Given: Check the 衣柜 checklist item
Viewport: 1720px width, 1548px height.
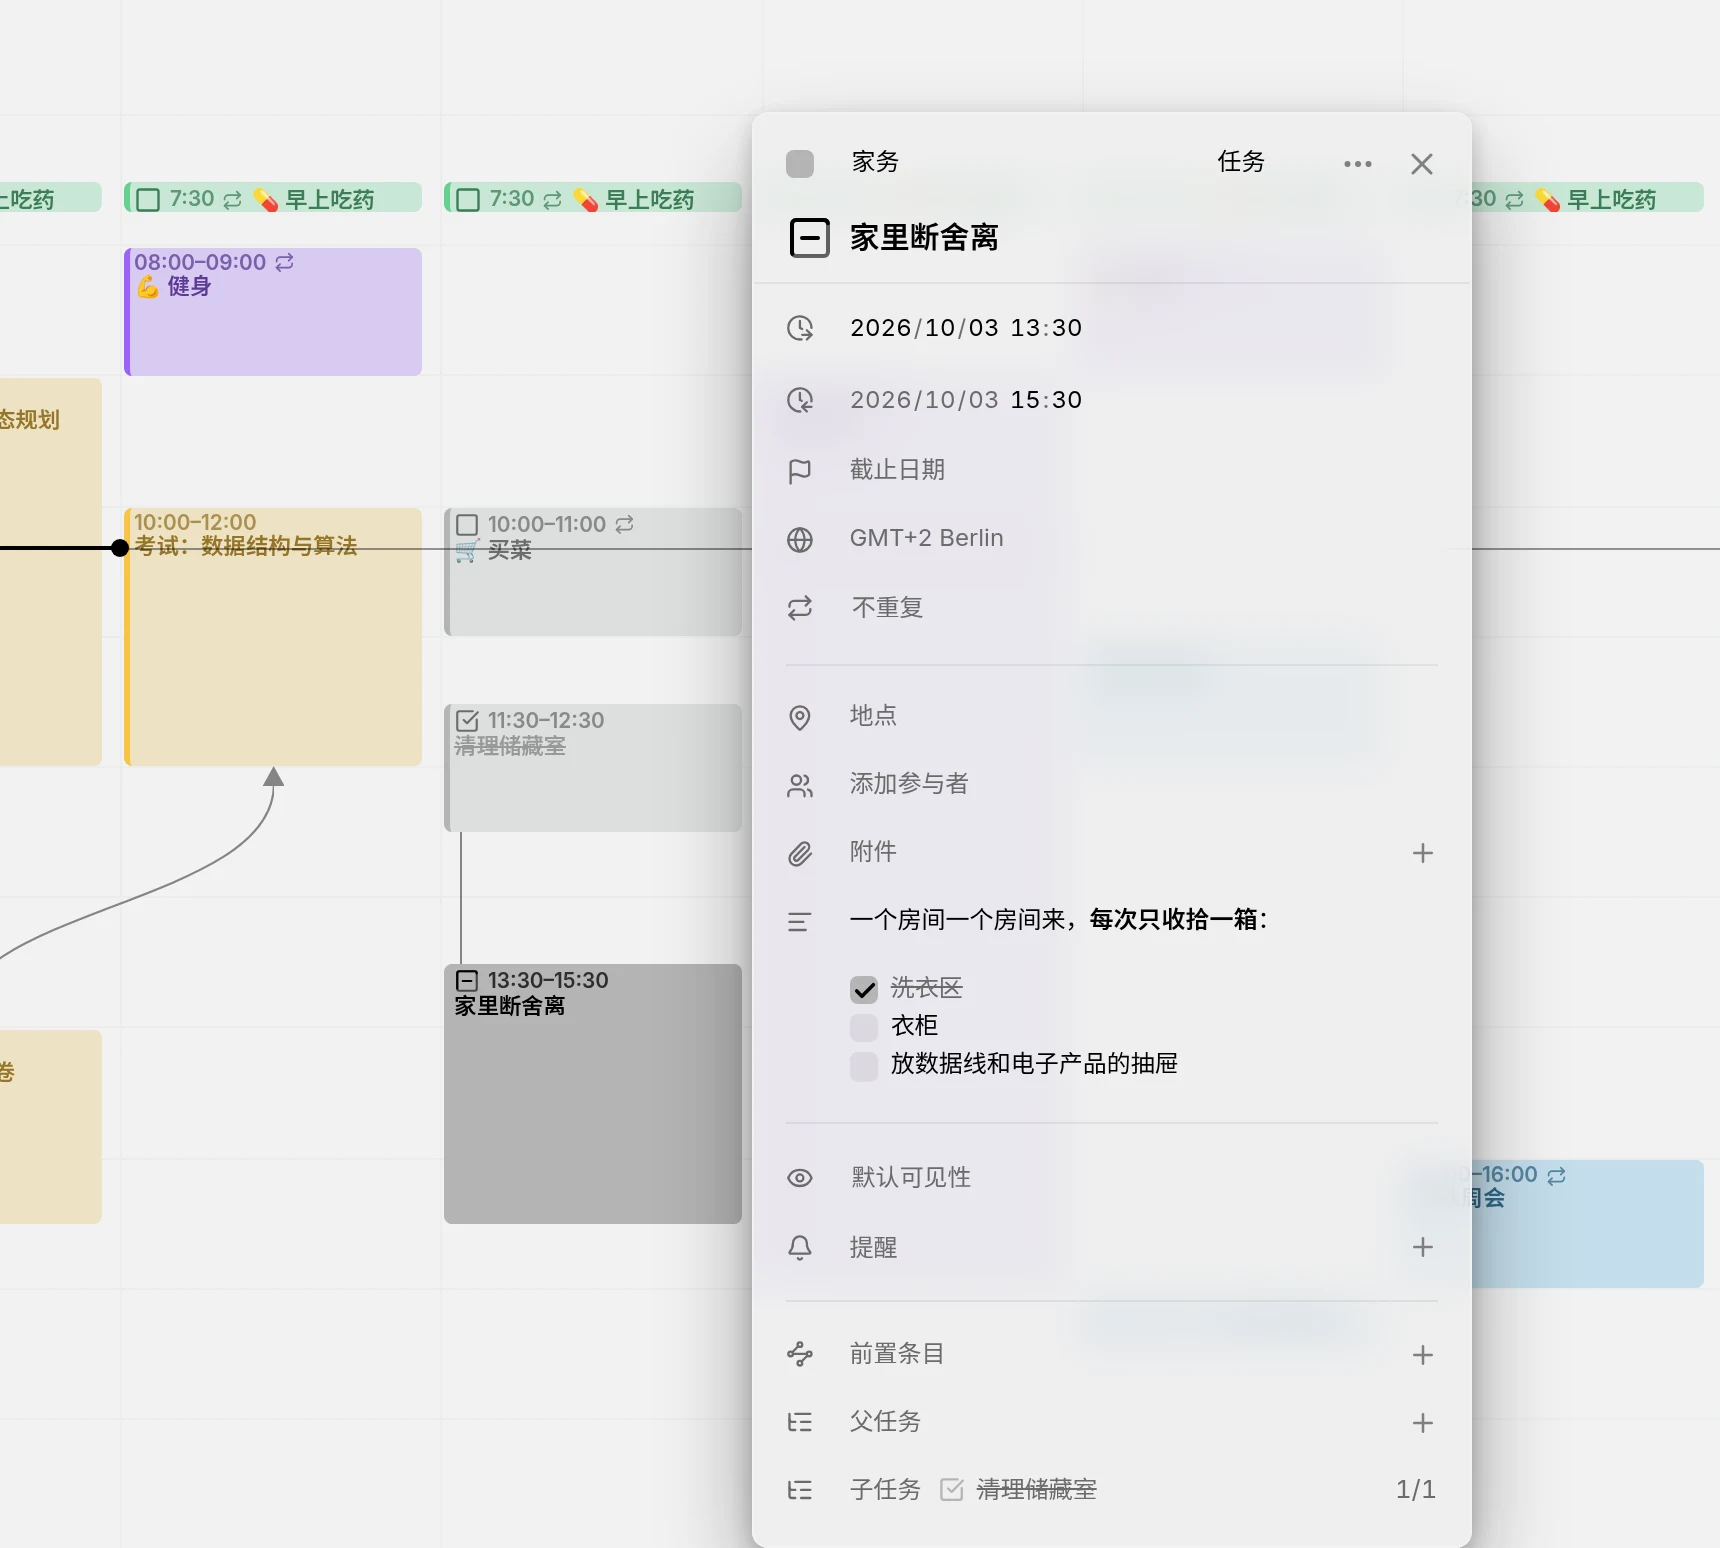Looking at the screenshot, I should [x=864, y=1027].
